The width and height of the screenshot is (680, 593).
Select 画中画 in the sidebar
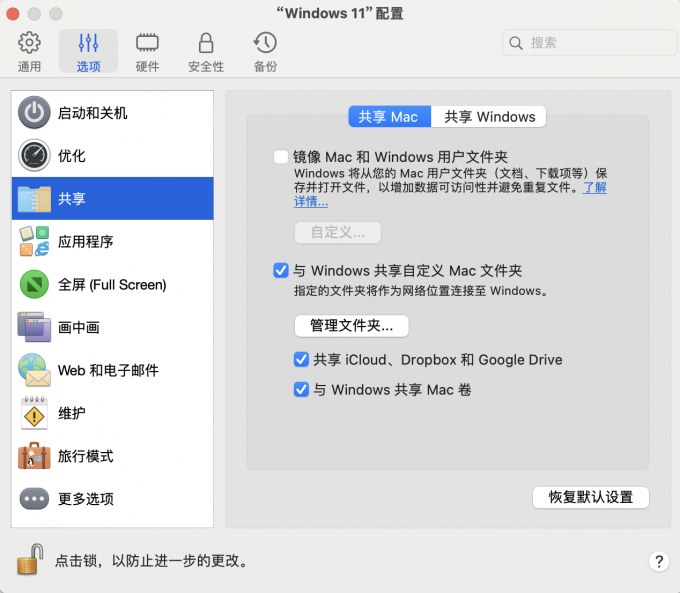113,327
